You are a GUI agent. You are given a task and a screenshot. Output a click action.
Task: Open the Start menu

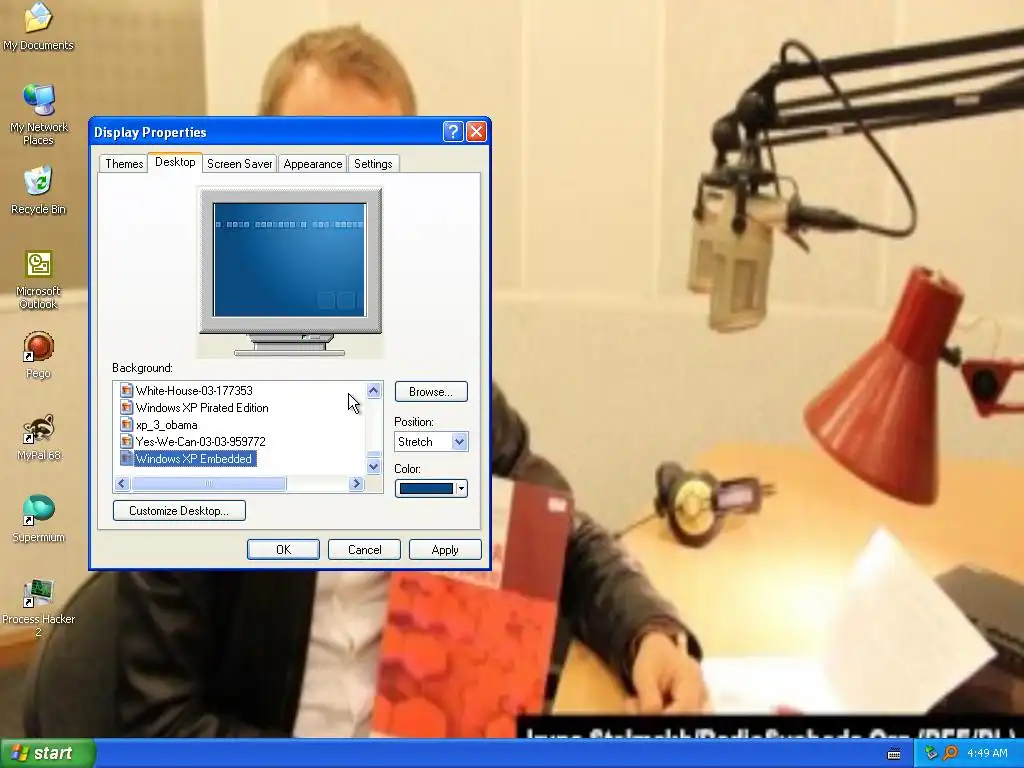[x=48, y=753]
